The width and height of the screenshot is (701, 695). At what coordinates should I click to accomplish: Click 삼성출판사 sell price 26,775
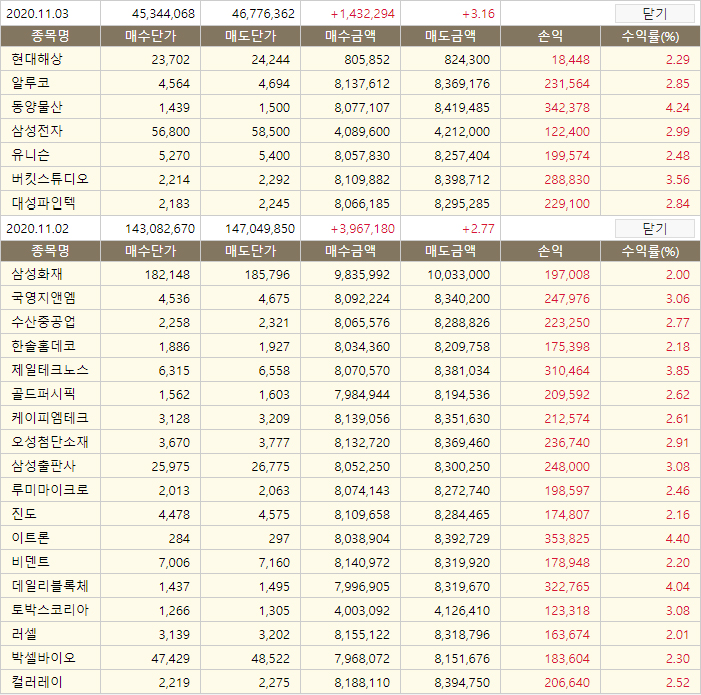point(270,467)
